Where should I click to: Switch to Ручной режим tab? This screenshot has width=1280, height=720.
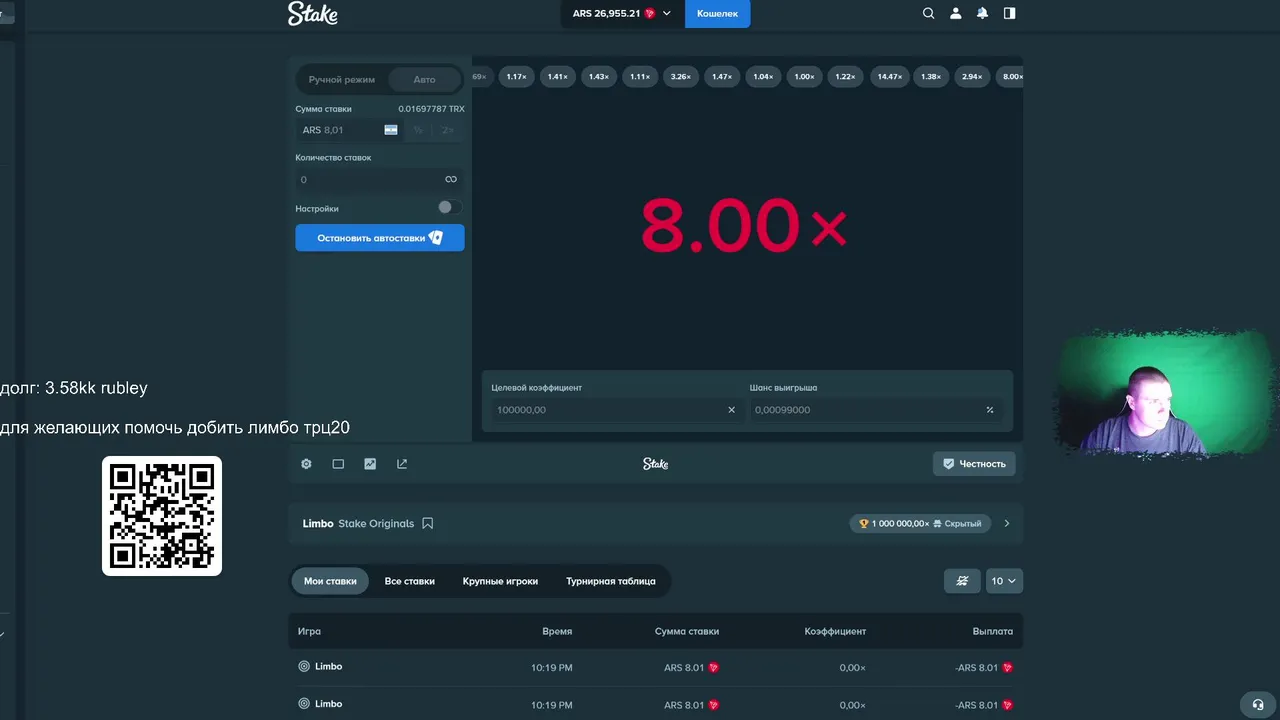pos(341,79)
